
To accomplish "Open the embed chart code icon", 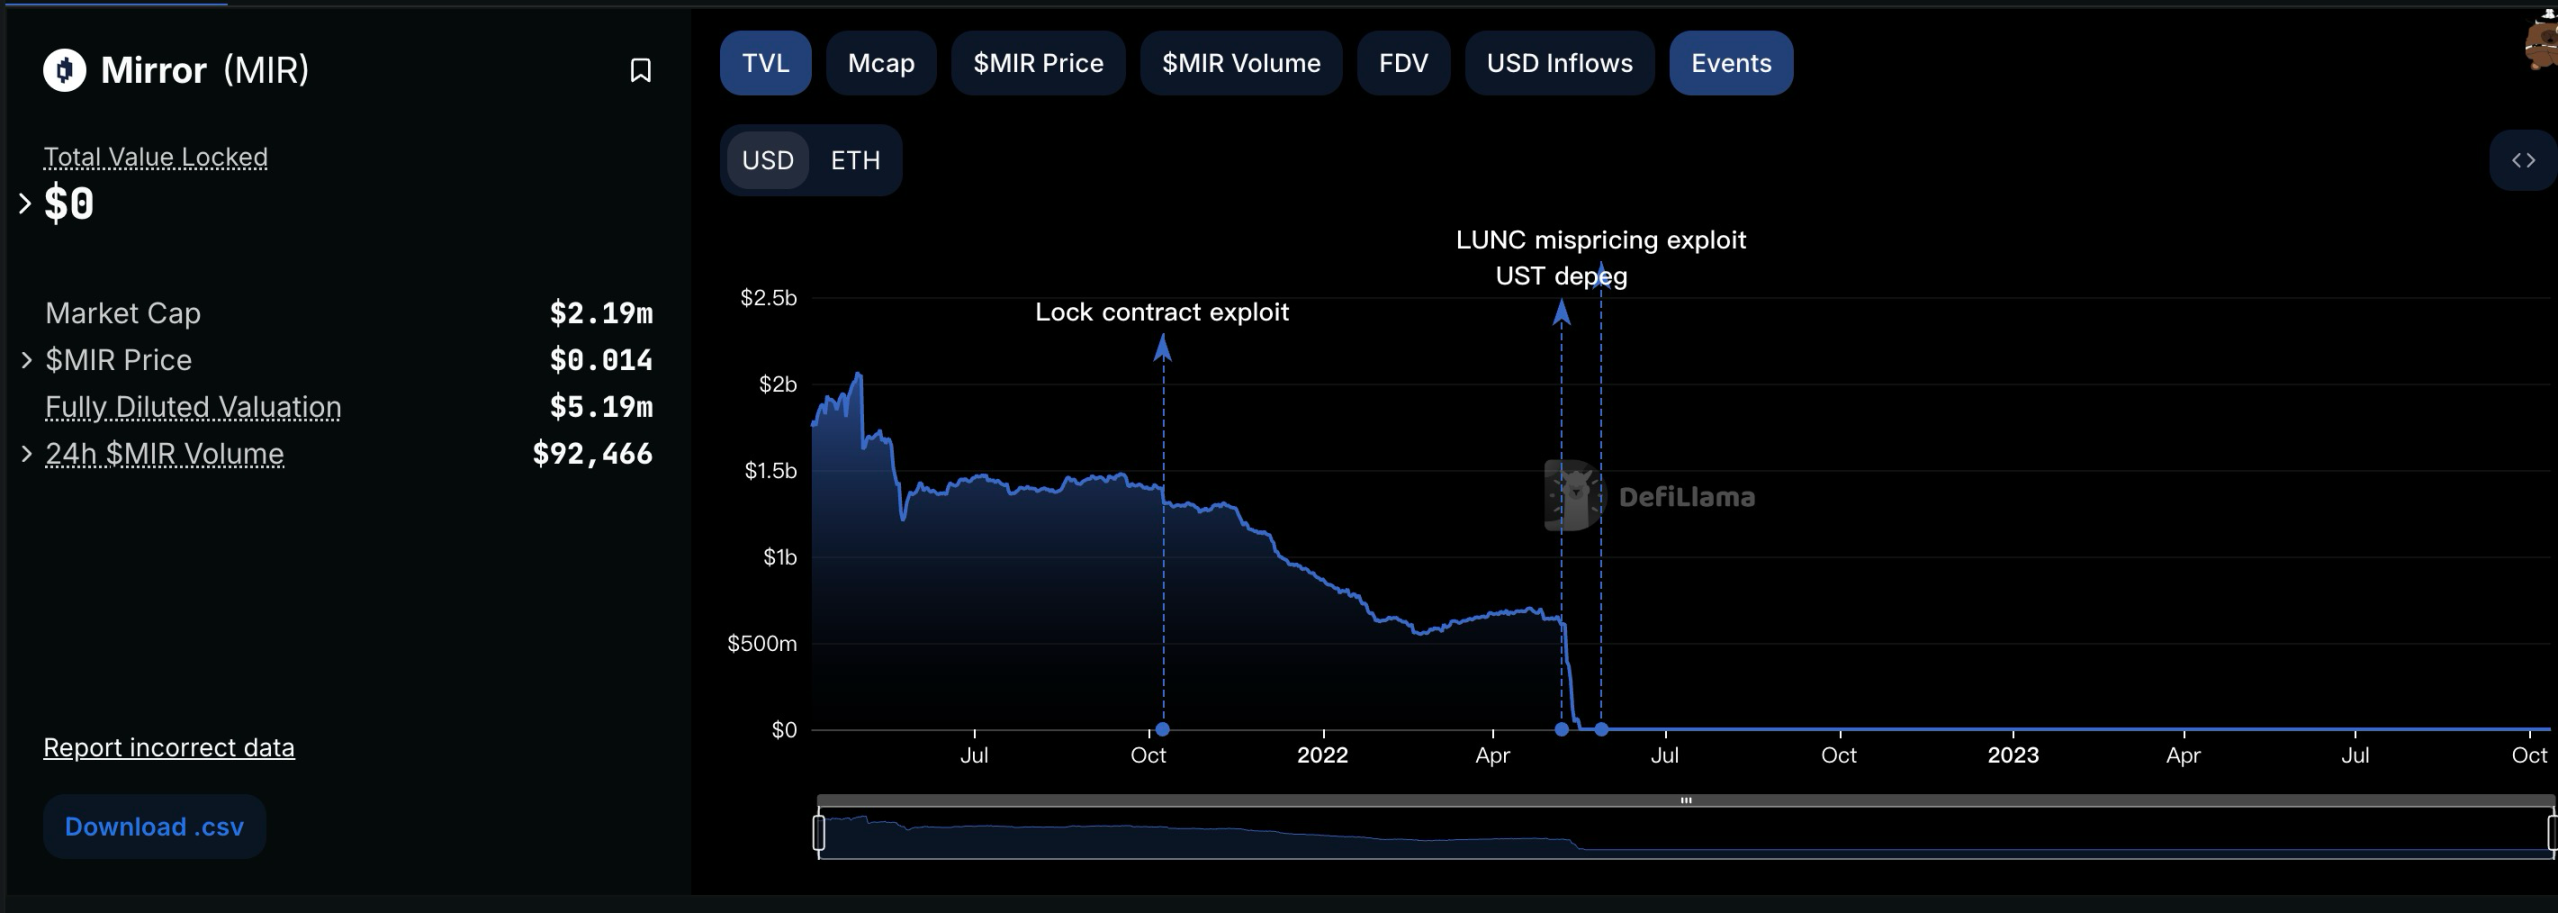I will pyautogui.click(x=2523, y=160).
